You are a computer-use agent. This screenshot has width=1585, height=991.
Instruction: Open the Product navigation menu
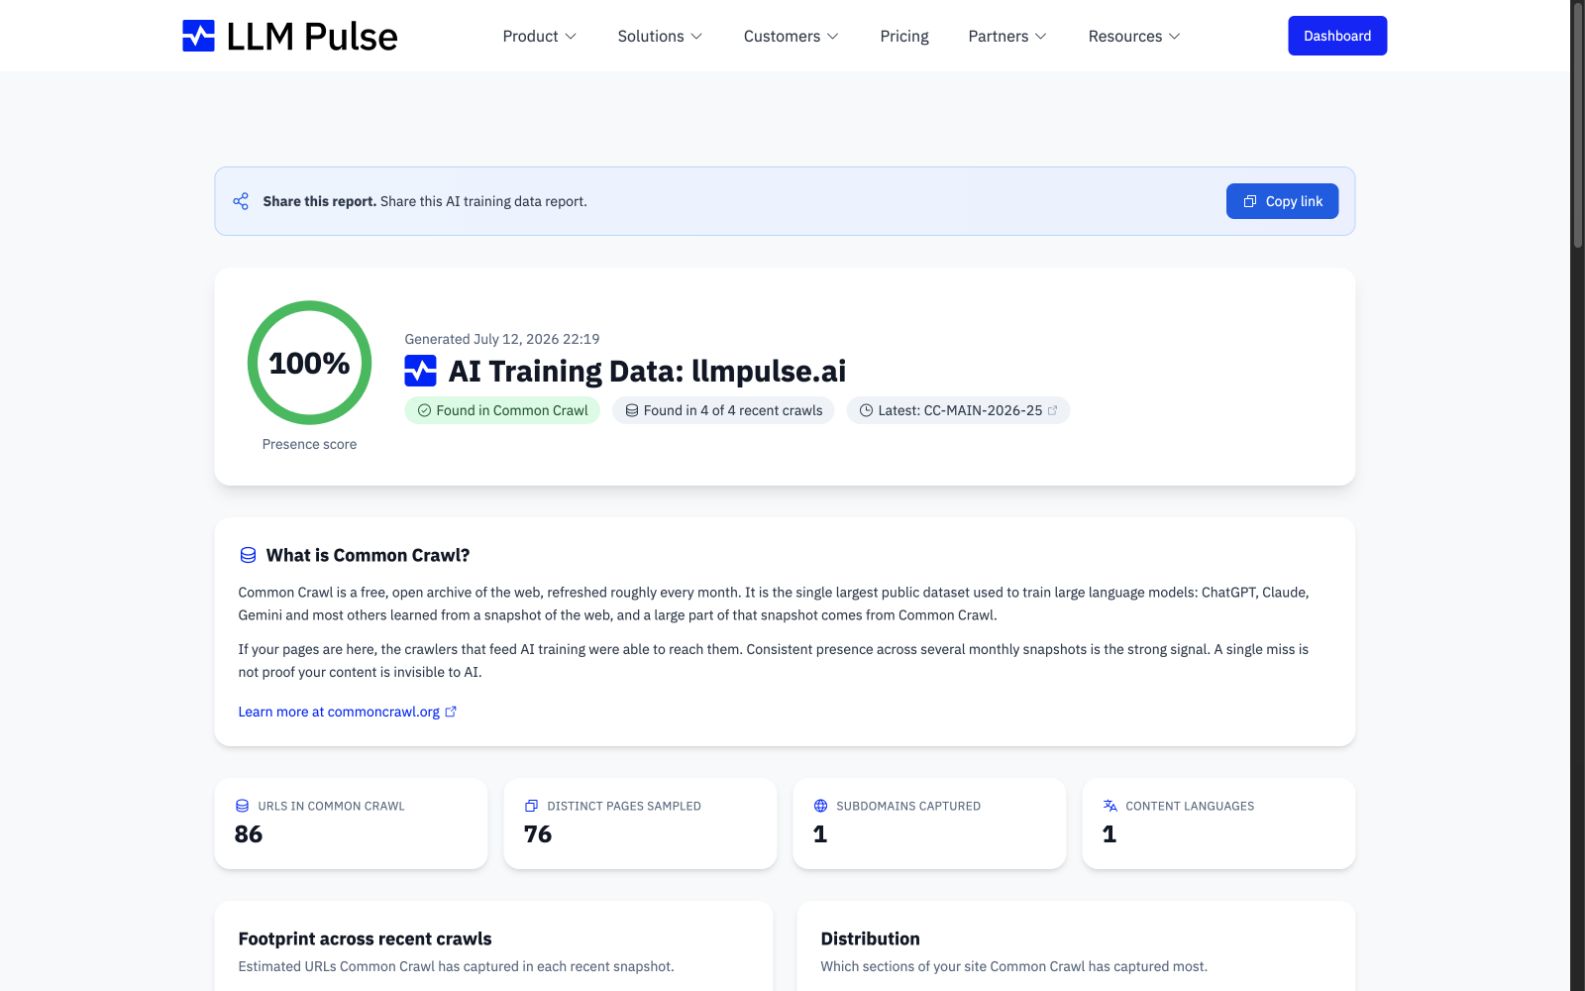click(539, 36)
